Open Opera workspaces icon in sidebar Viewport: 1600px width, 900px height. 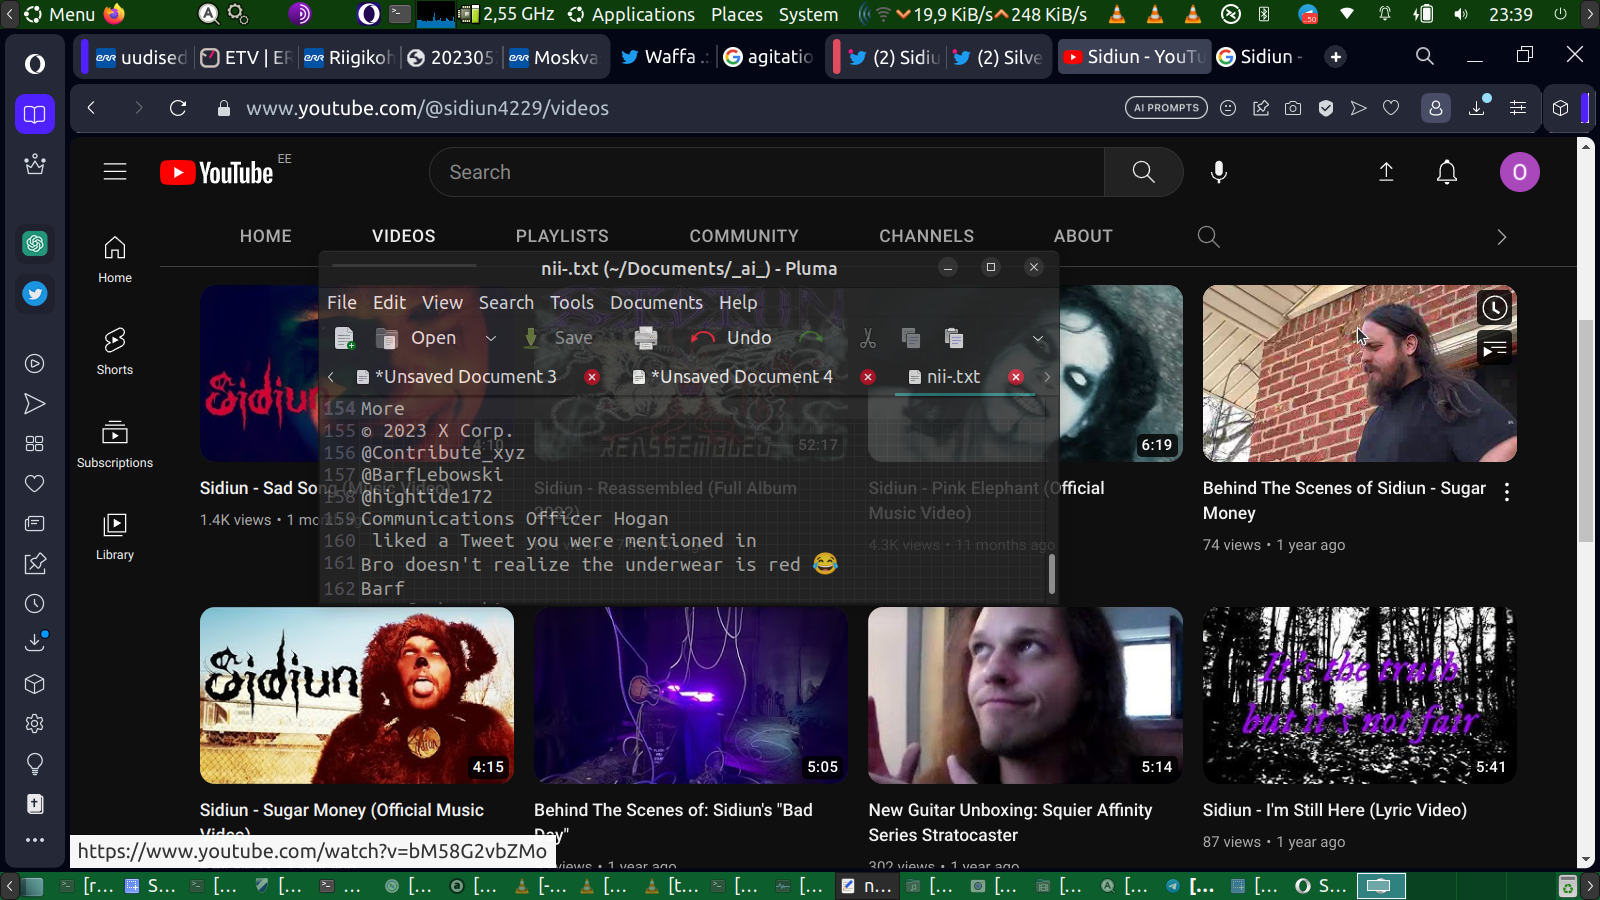tap(35, 114)
